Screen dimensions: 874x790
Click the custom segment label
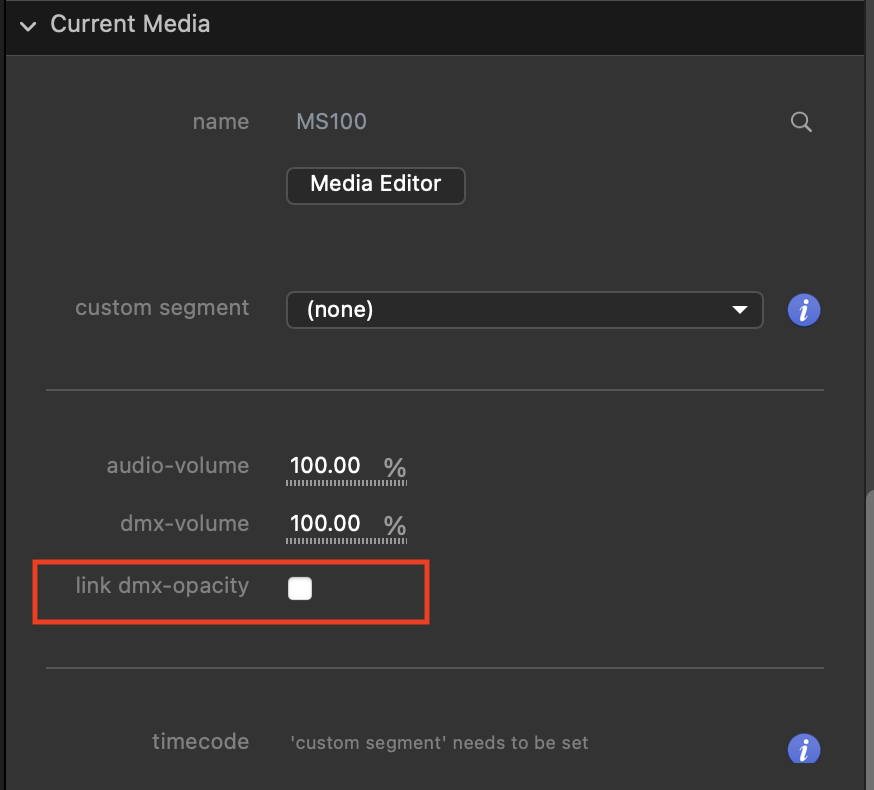(x=162, y=308)
